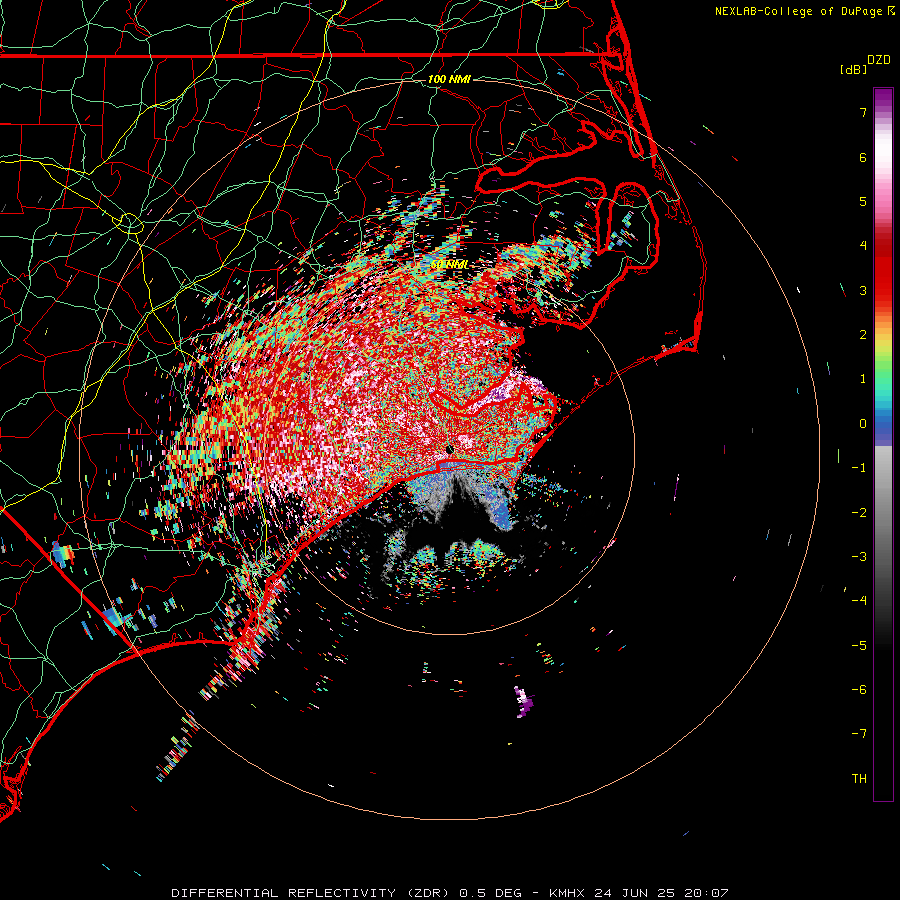Screen dimensions: 900x900
Task: Click the 2 dB scale label
Action: pos(863,335)
